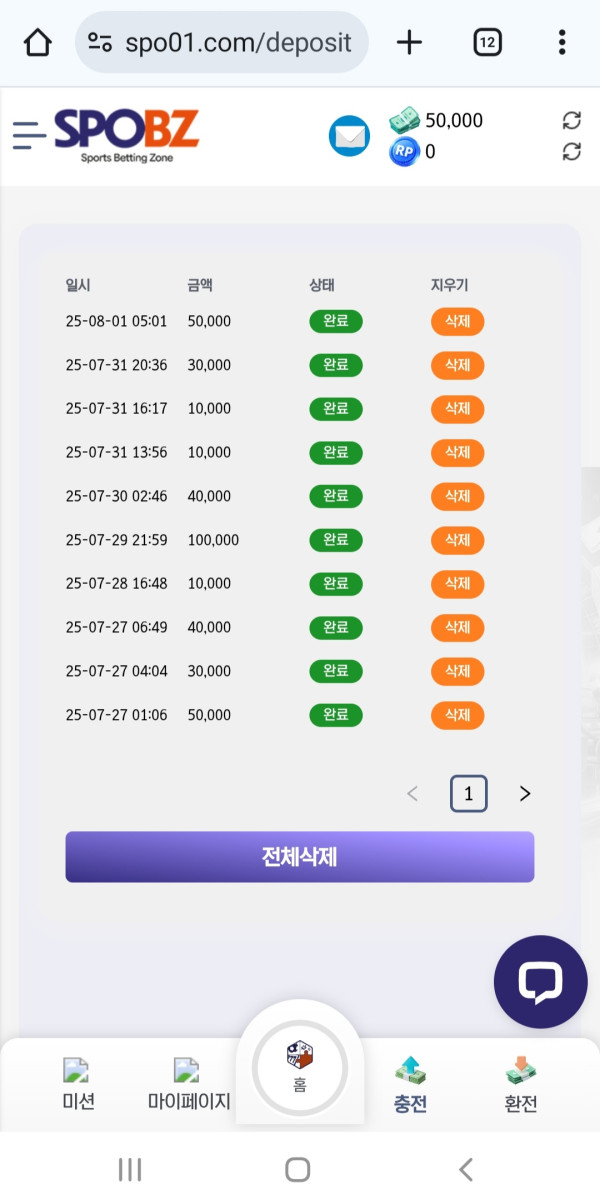Tap the browser home icon
The height and width of the screenshot is (1204, 600).
37,42
